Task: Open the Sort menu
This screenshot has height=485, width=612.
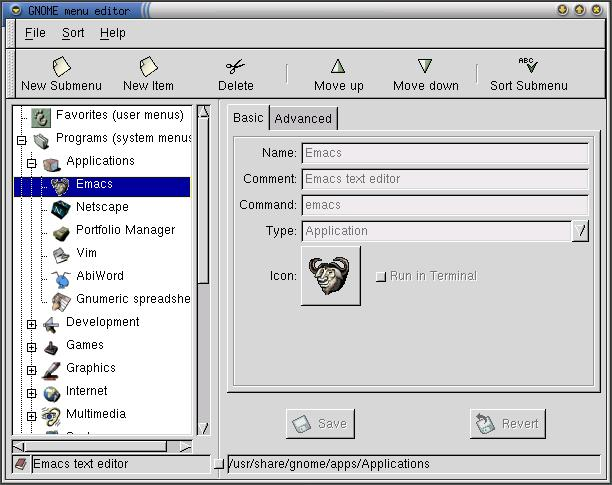Action: (73, 33)
